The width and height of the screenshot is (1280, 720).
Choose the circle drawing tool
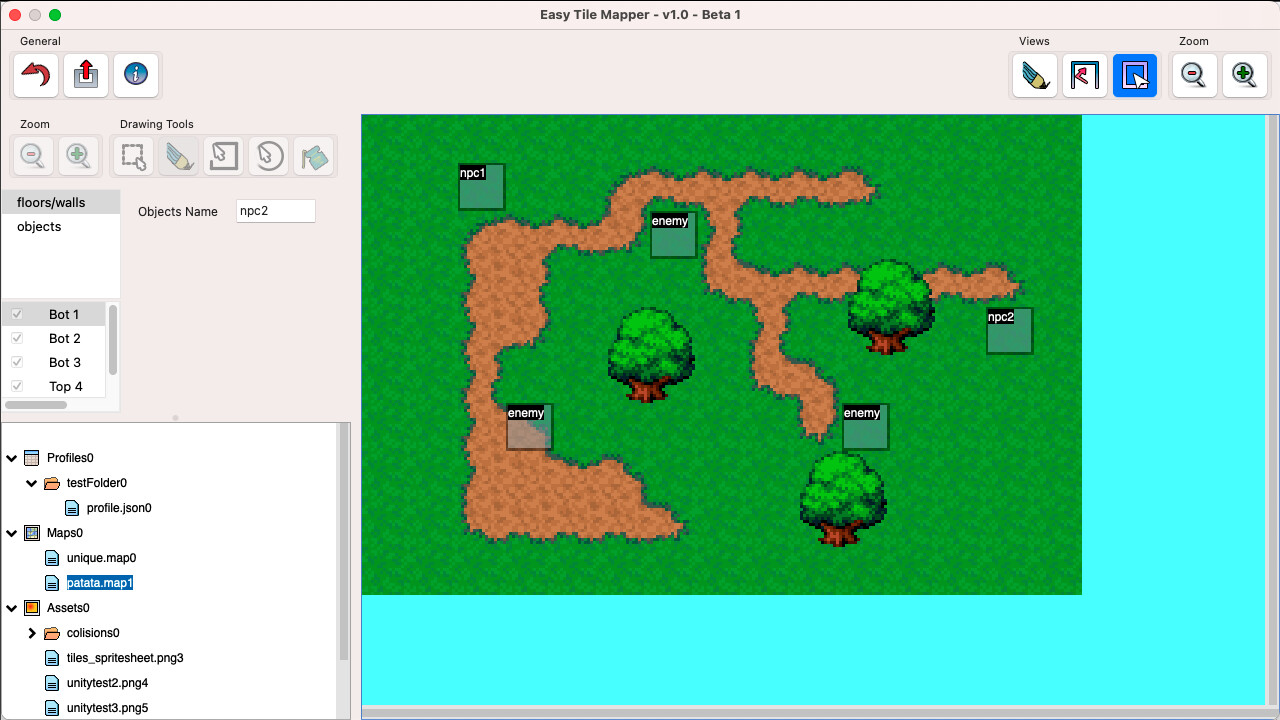coord(268,156)
